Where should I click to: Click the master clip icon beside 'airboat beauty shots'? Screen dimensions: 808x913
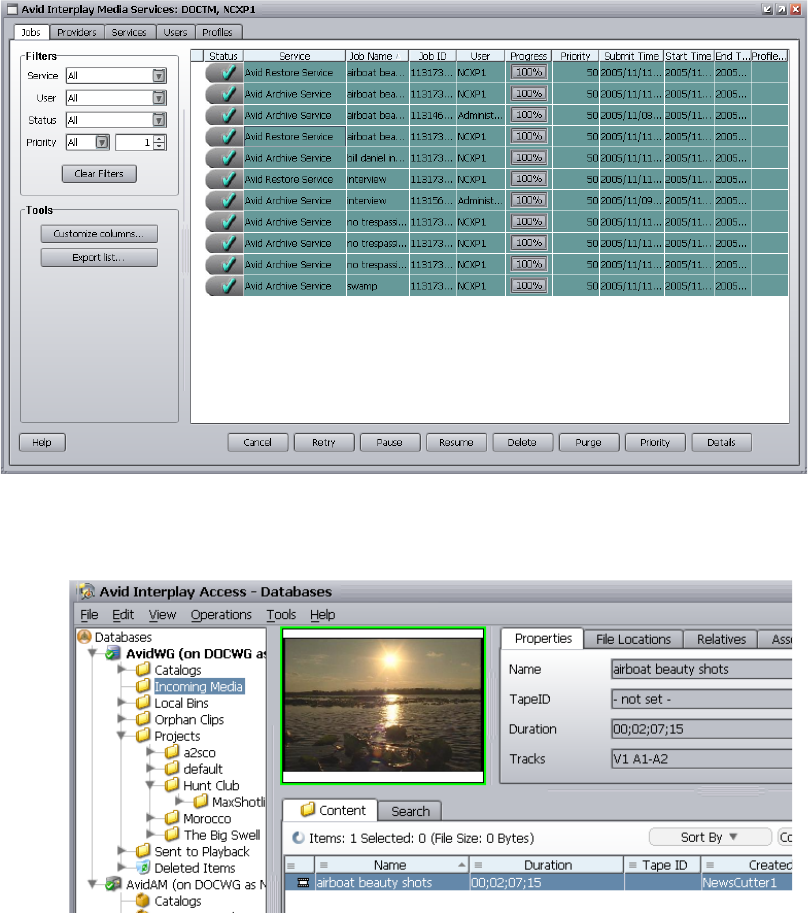[303, 882]
